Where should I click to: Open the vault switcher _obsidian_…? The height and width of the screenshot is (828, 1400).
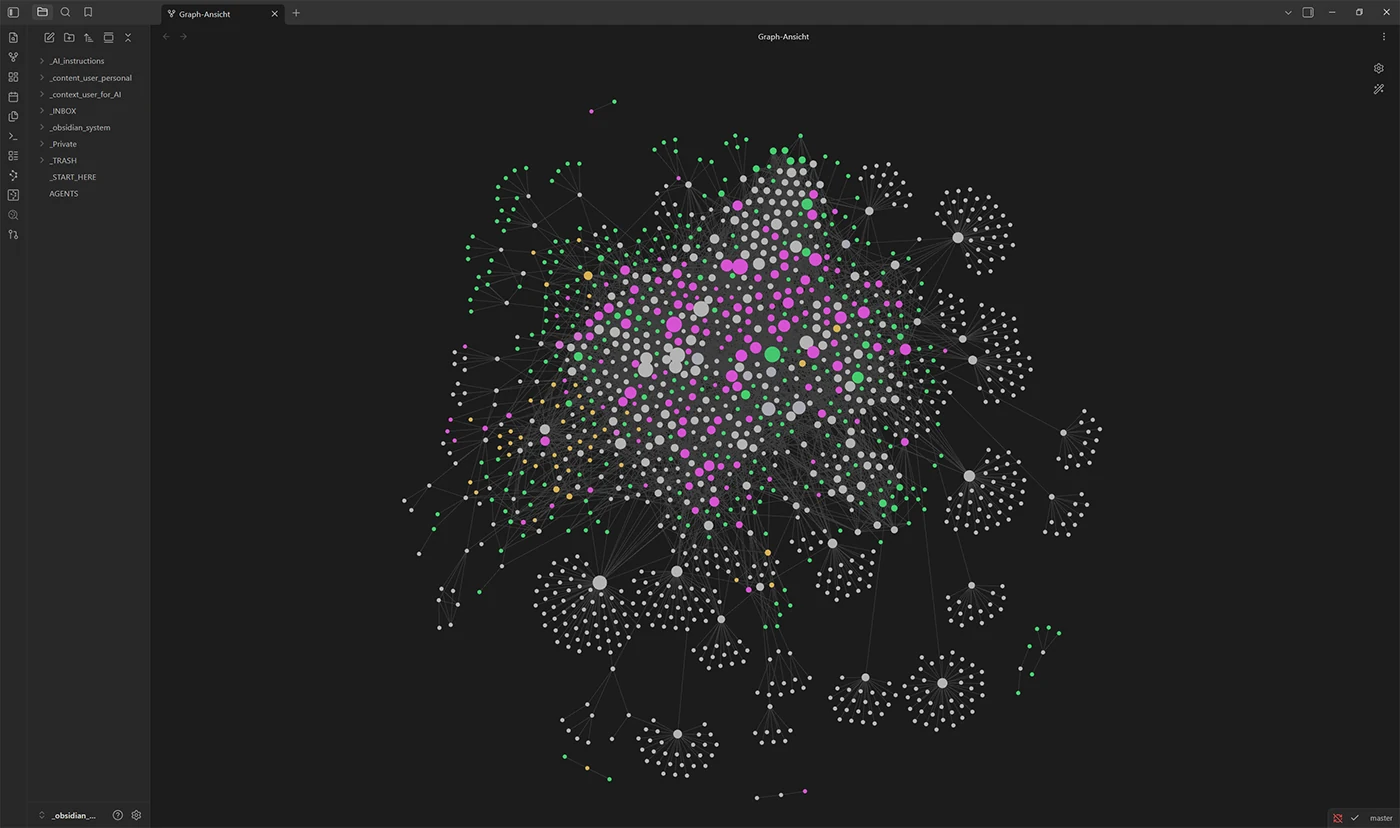68,815
